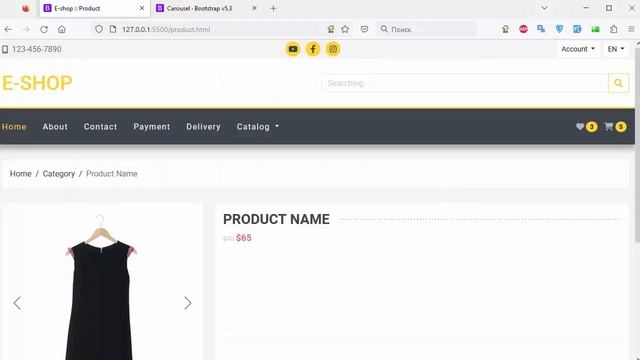Reload the page with refresh icon
640x360 pixels.
tap(44, 29)
